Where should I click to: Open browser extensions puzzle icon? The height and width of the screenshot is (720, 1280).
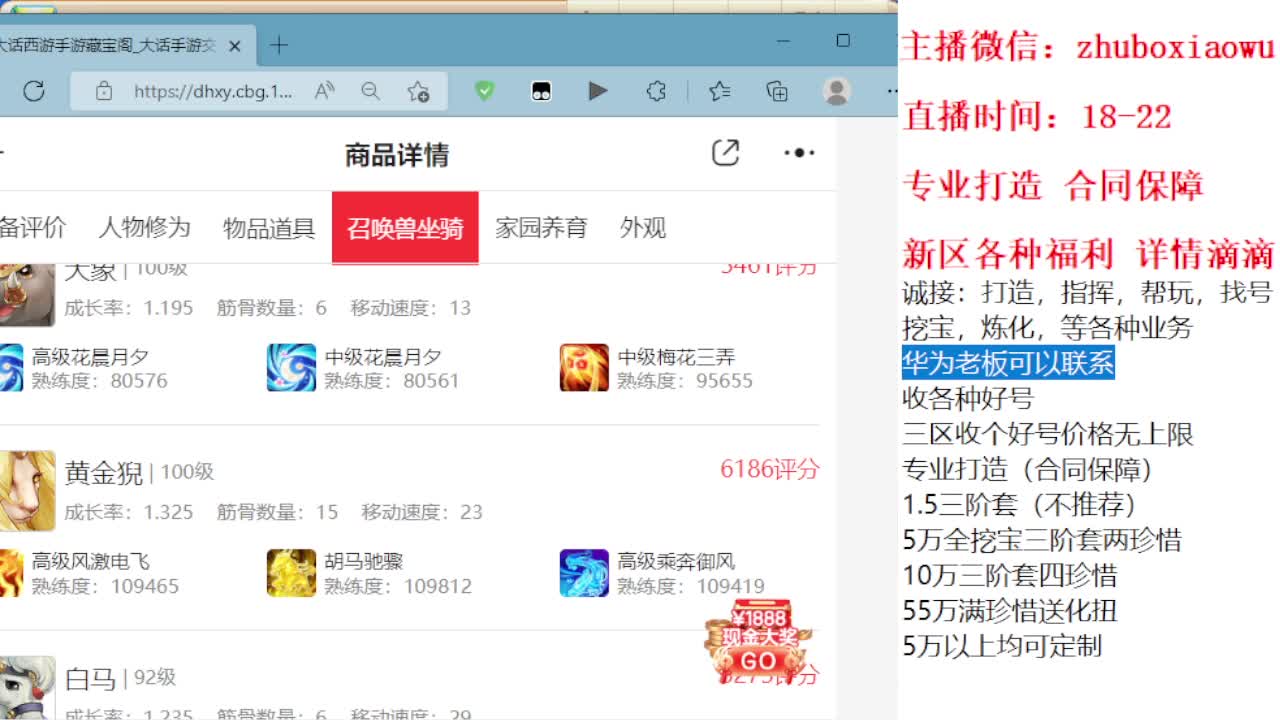click(656, 91)
